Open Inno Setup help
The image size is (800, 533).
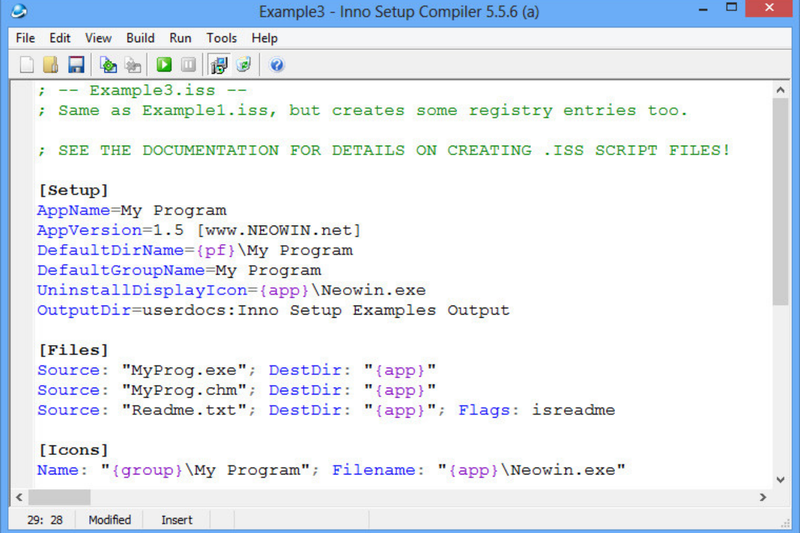point(277,65)
